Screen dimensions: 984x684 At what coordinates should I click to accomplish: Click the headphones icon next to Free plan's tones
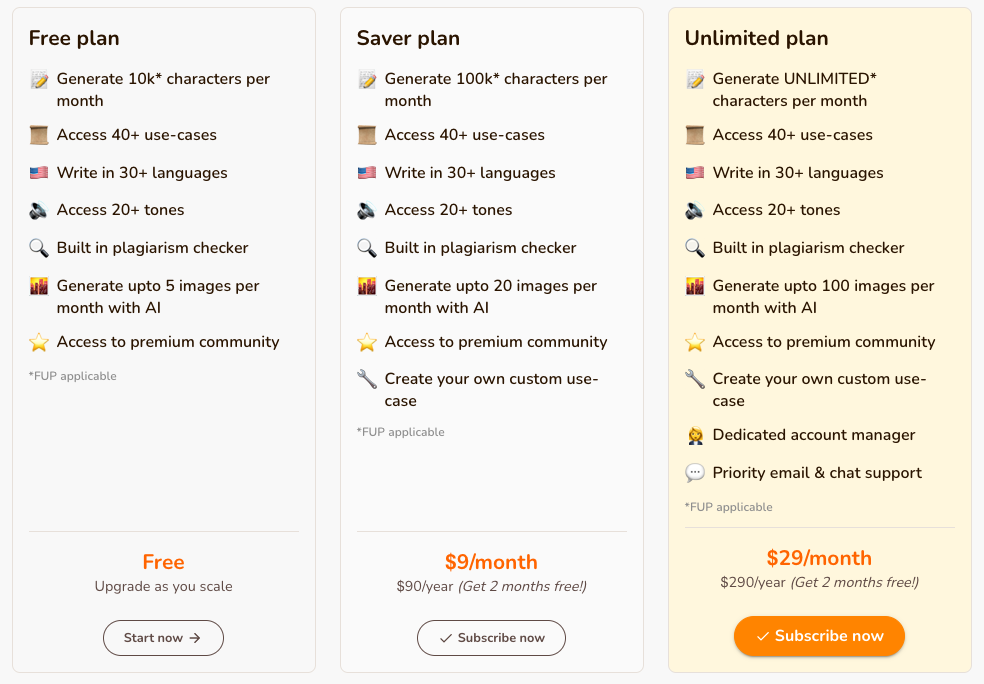click(x=38, y=209)
